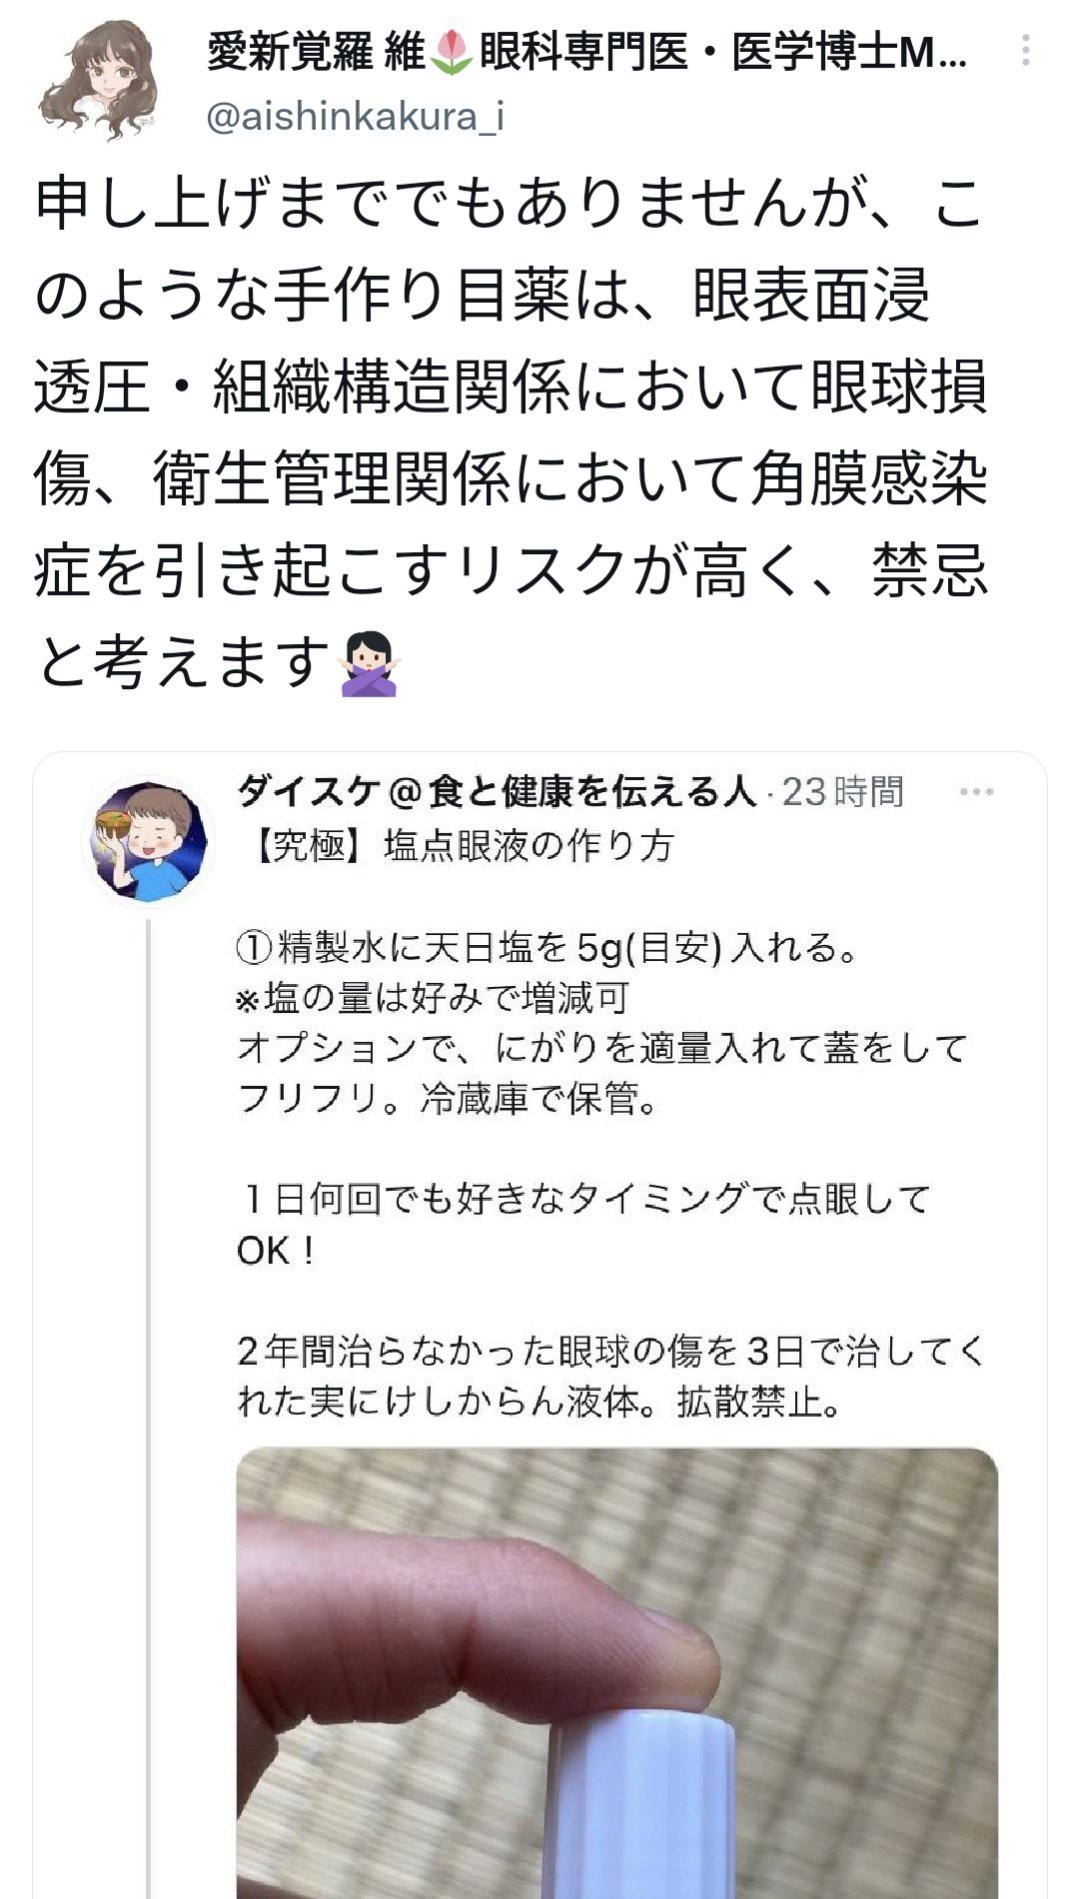
Task: Tap the 1日何回でも好きなタイミング paragraph
Action: tap(584, 1224)
